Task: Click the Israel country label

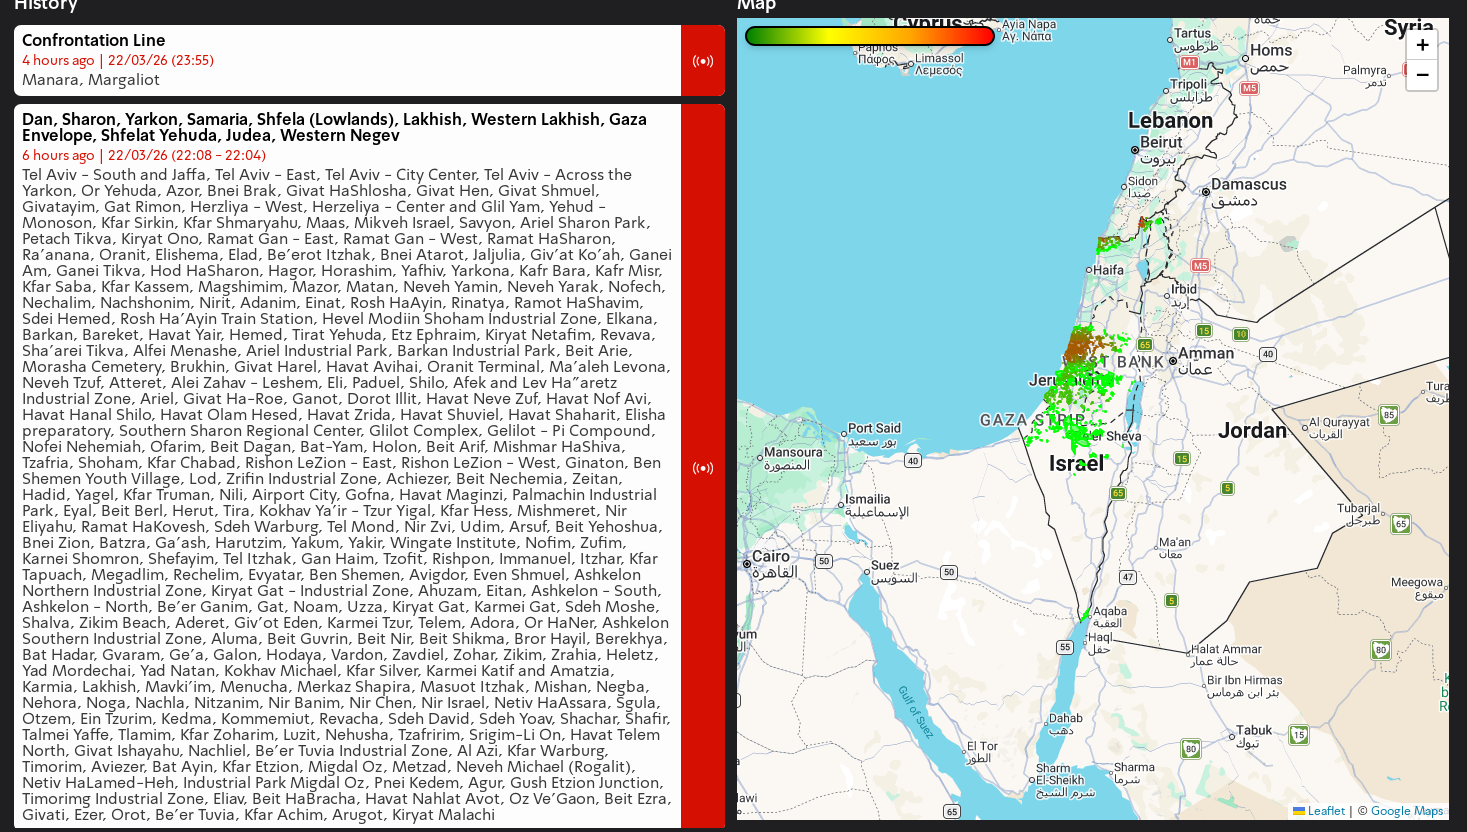Action: click(x=1077, y=464)
